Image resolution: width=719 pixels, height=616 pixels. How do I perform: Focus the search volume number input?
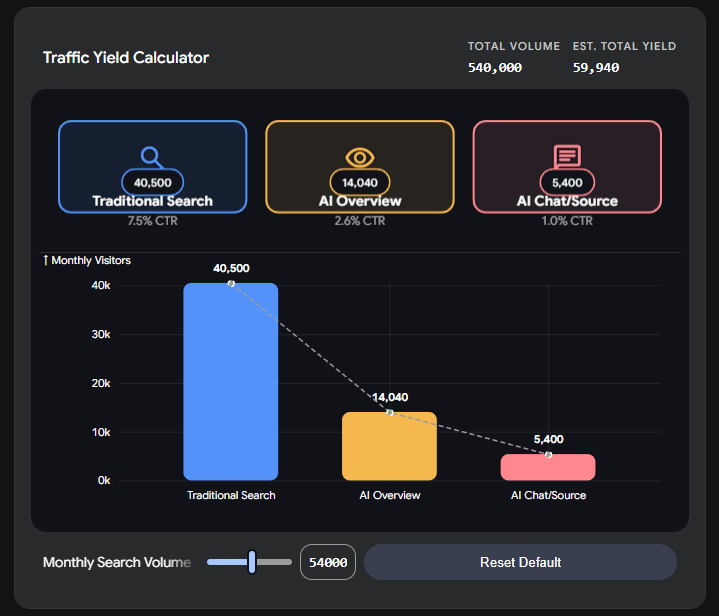[328, 562]
